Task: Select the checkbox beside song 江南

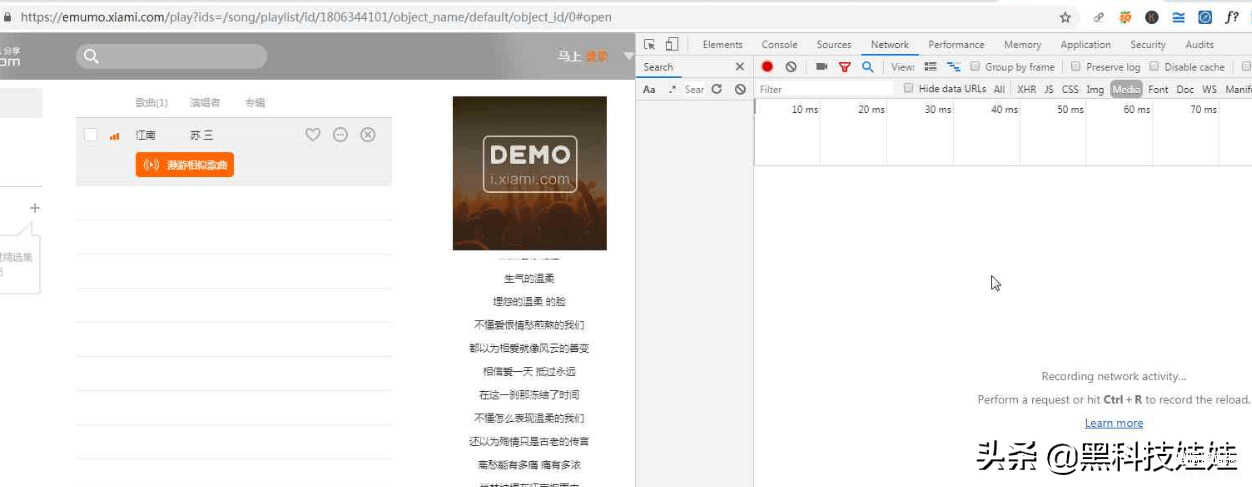Action: pyautogui.click(x=91, y=135)
